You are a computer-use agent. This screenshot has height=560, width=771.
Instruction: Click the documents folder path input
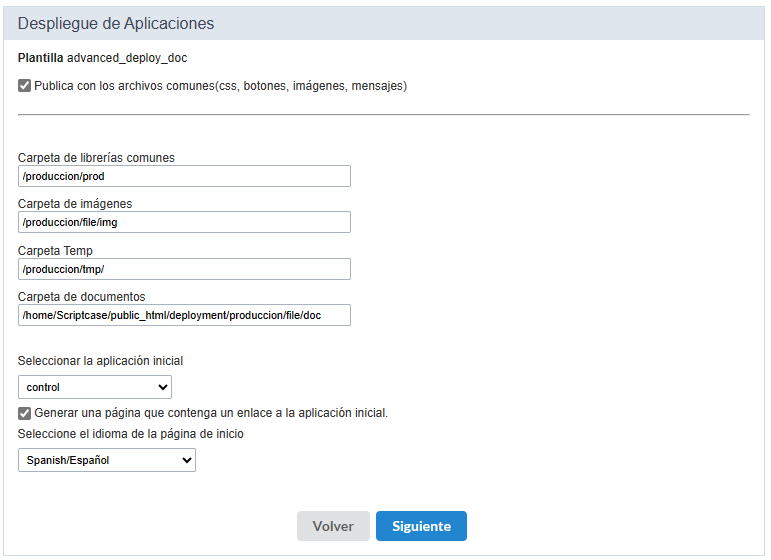[184, 315]
